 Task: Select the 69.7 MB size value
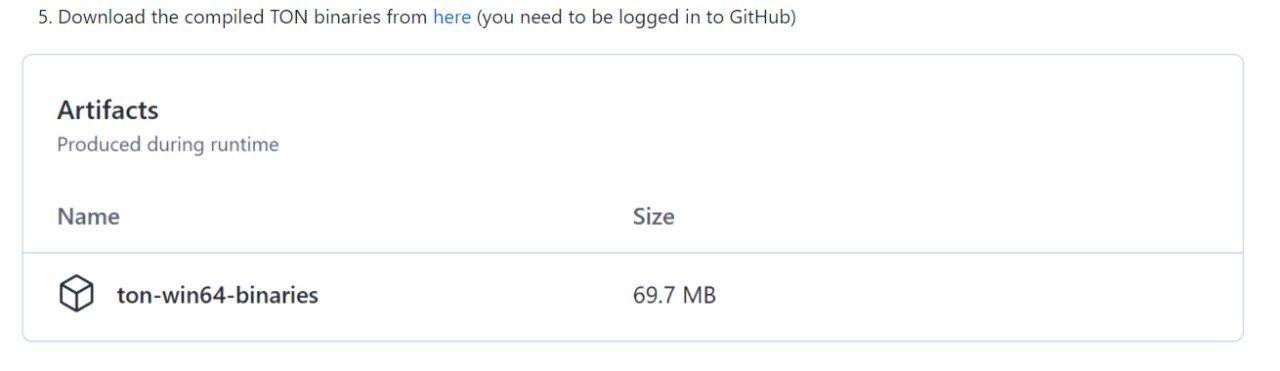[x=674, y=295]
